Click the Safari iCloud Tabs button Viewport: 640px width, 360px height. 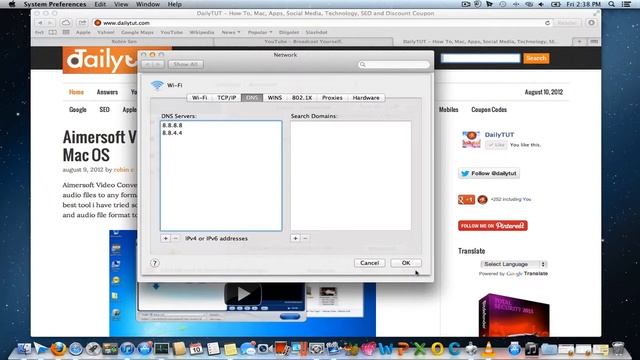(x=66, y=23)
